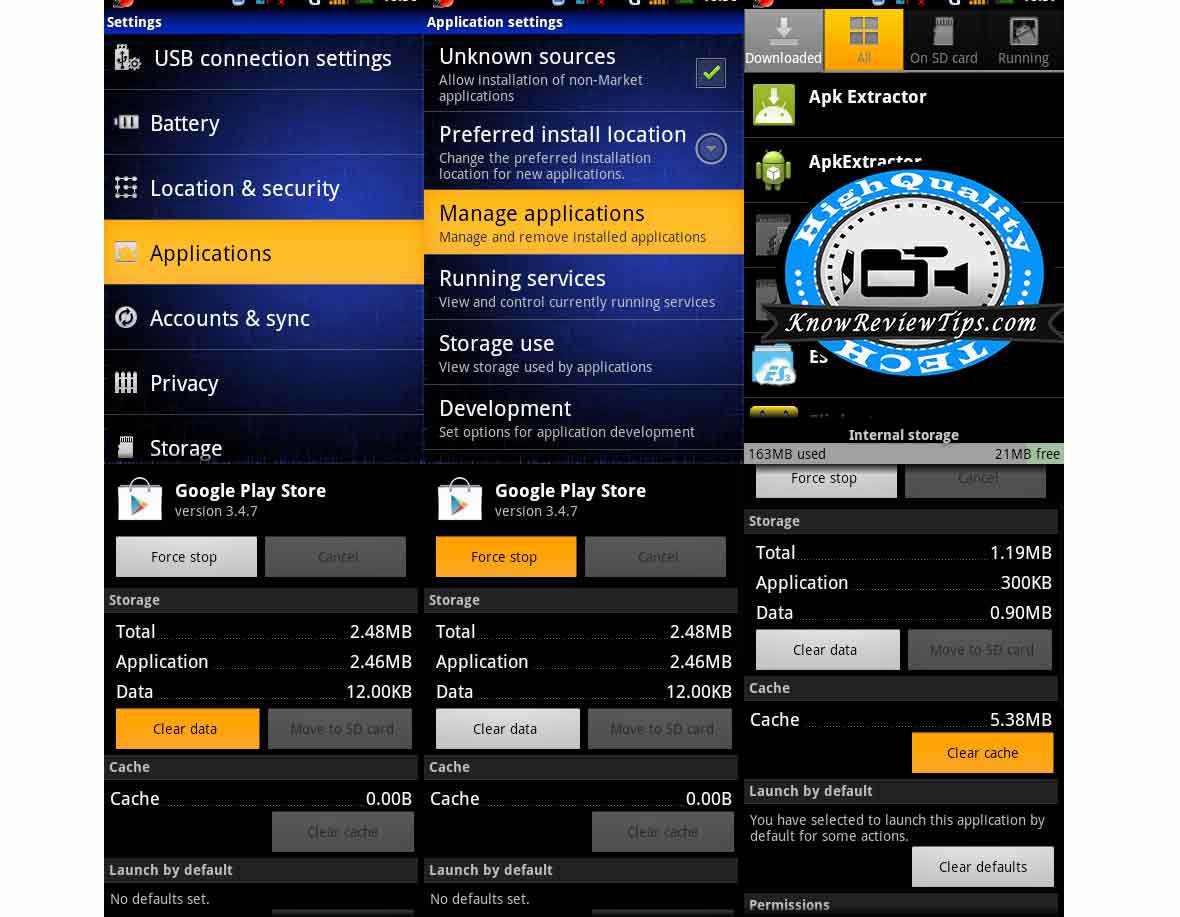Tap the Battery icon in Settings
This screenshot has height=917, width=1180.
pos(126,123)
